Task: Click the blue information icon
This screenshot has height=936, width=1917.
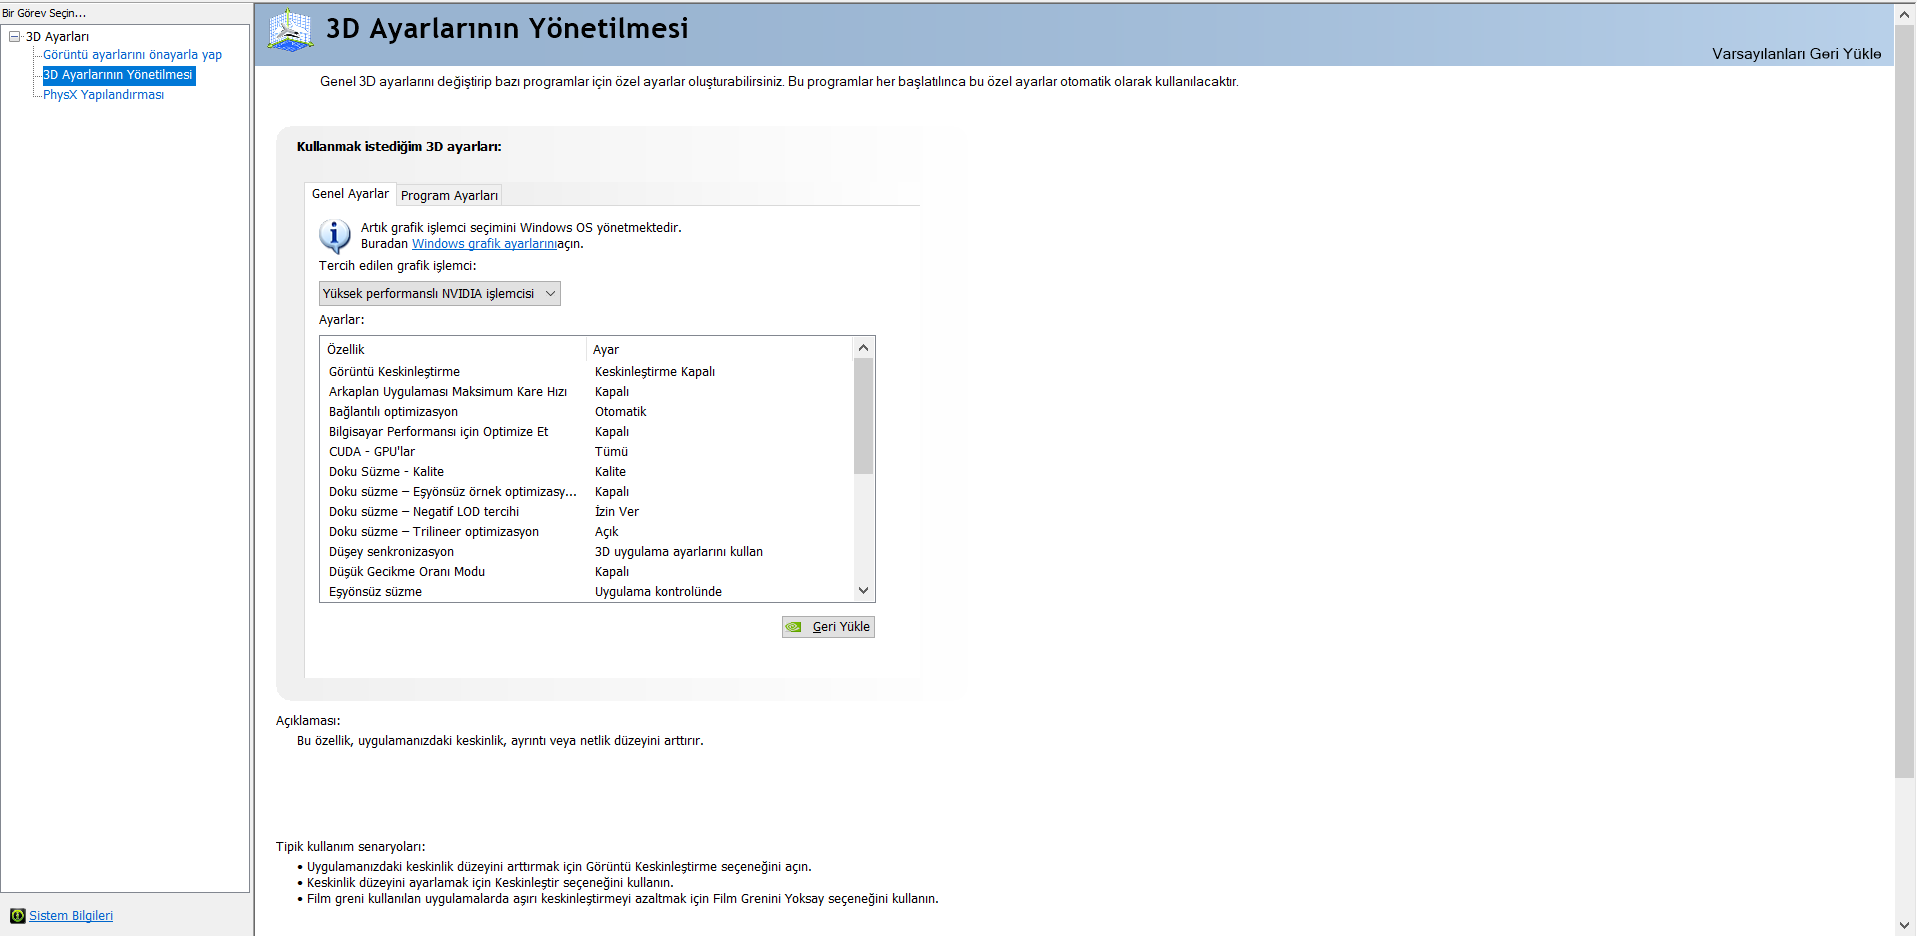Action: [334, 236]
